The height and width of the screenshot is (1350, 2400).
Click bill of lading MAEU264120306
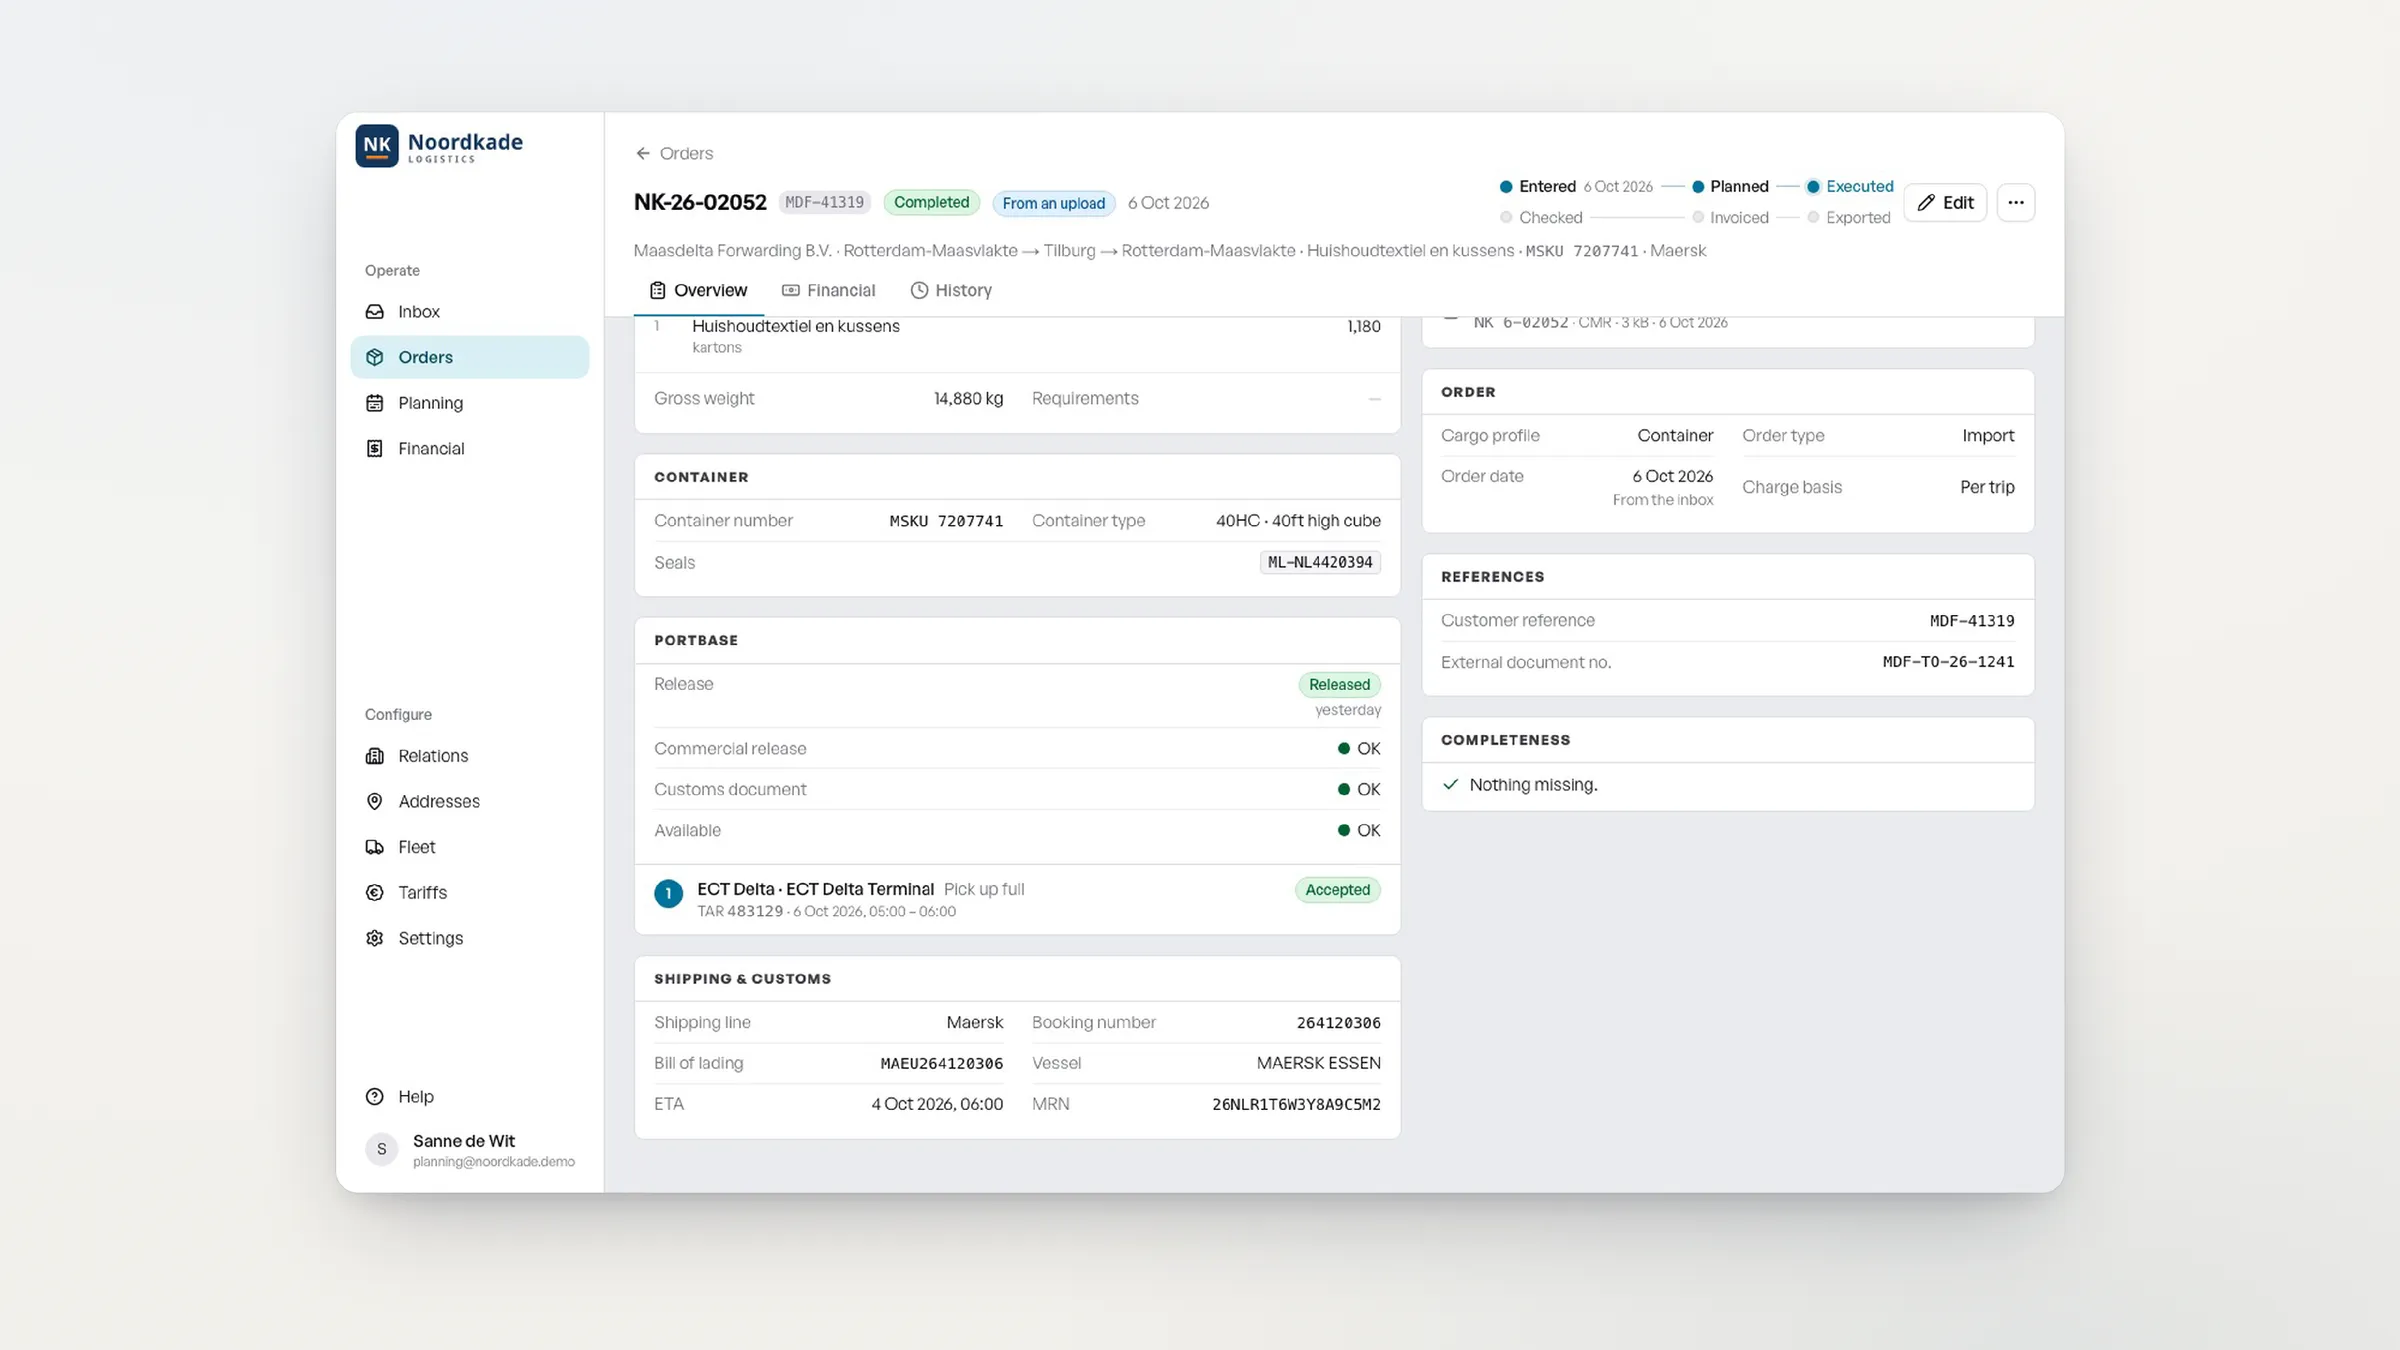[941, 1064]
